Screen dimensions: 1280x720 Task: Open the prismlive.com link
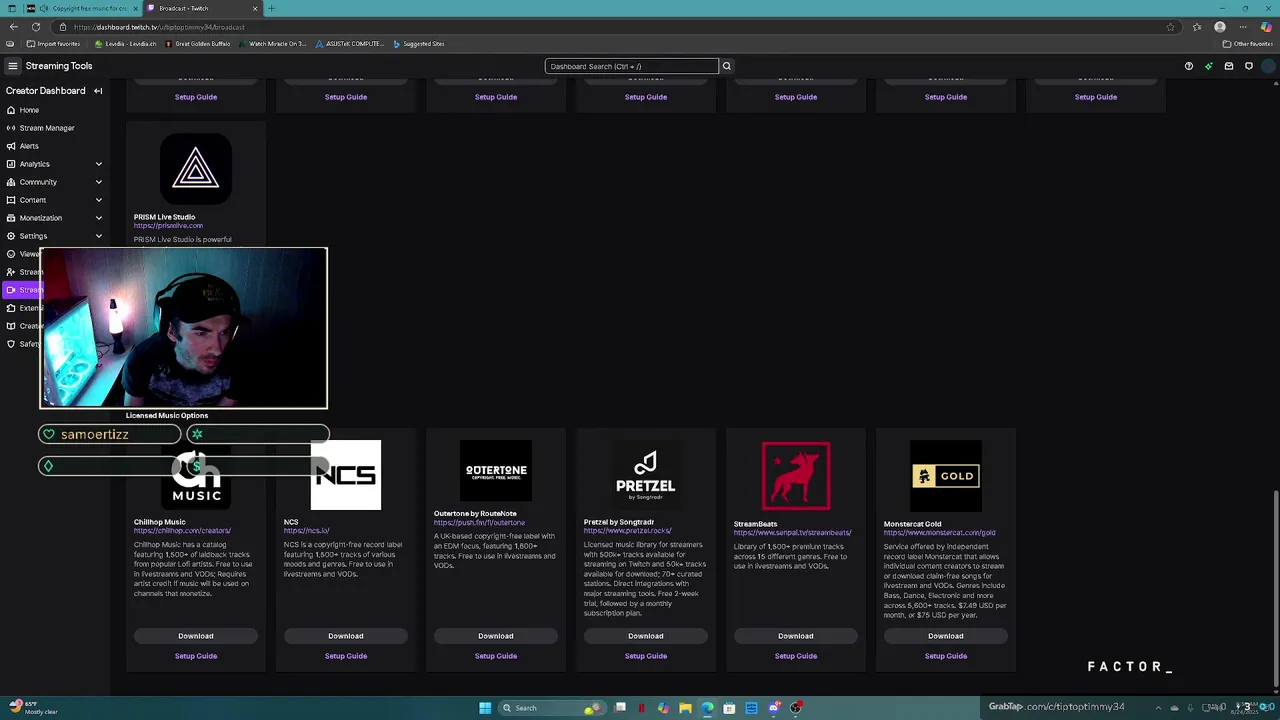(x=168, y=226)
